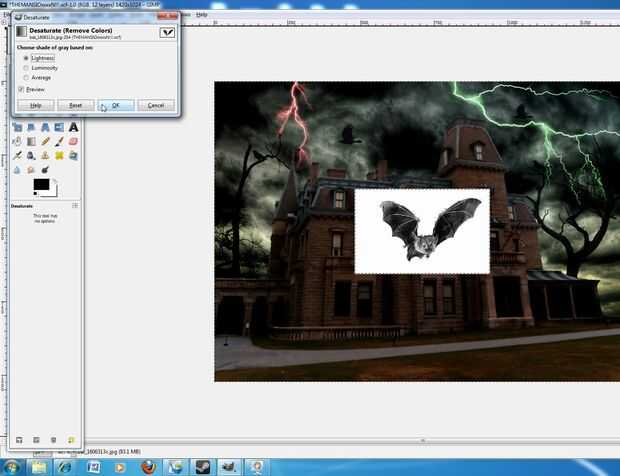Image resolution: width=620 pixels, height=476 pixels.
Task: Click Reset button in Desaturate dialog
Action: click(76, 106)
